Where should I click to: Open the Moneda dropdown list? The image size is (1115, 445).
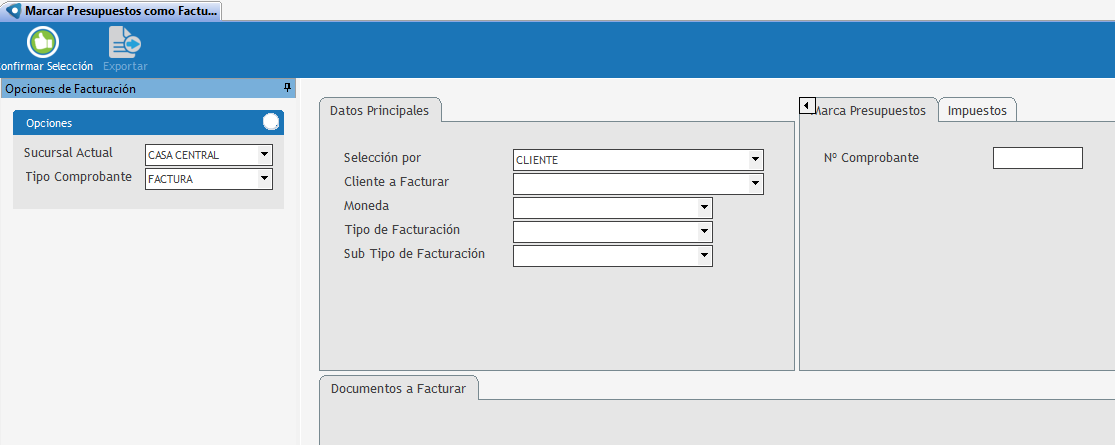[x=705, y=208]
